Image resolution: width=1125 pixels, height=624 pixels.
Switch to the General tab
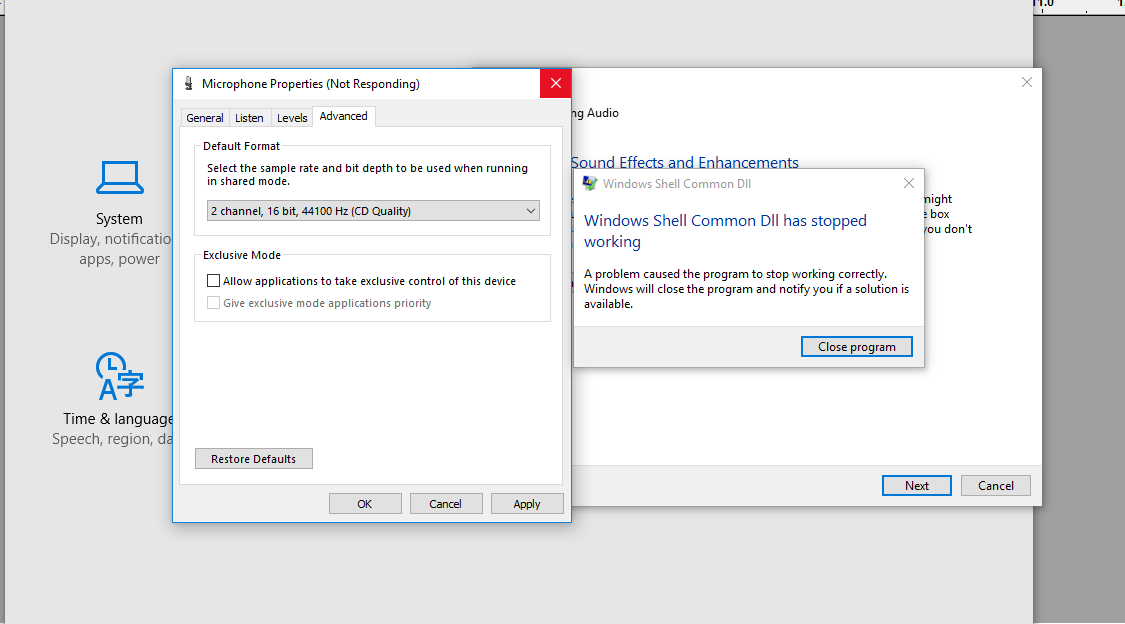click(204, 118)
